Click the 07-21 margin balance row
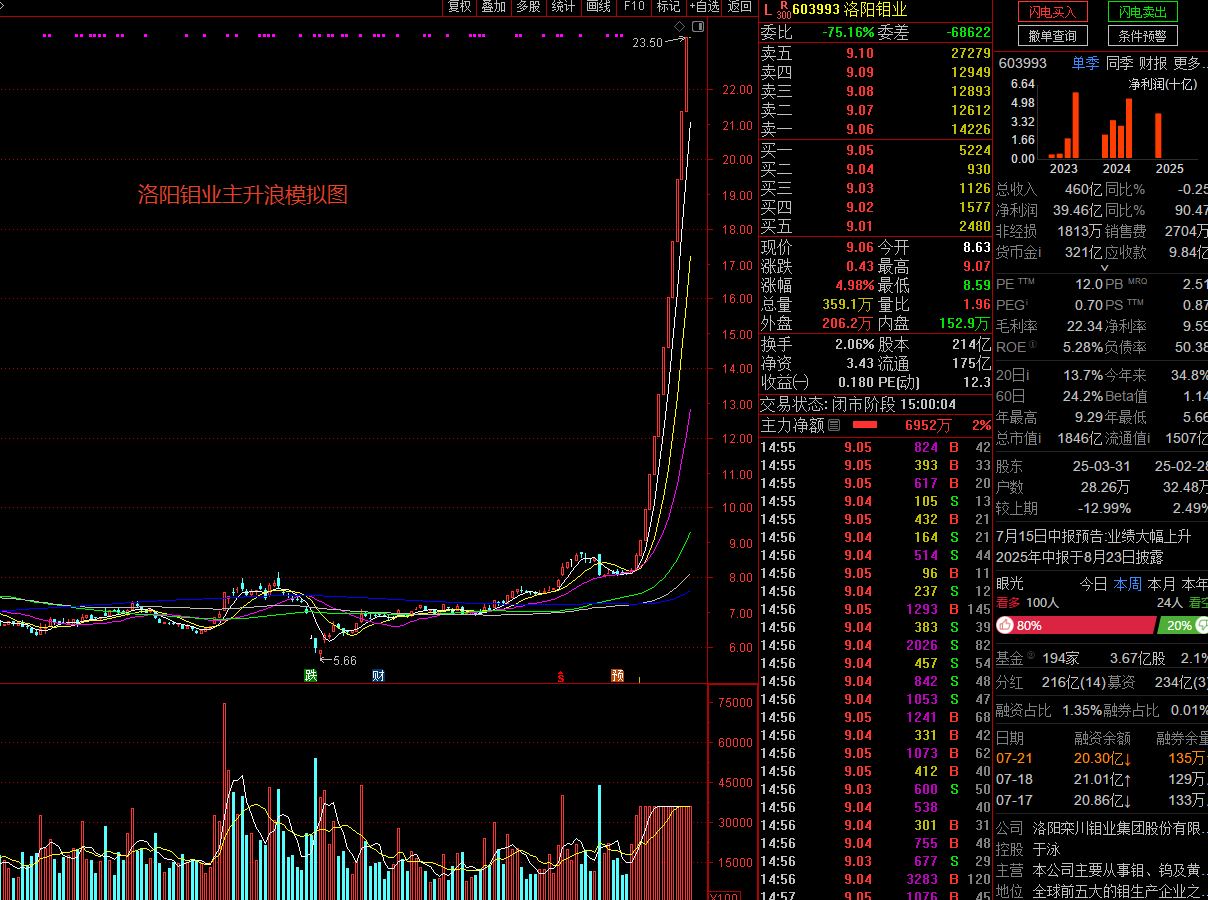Viewport: 1208px width, 900px height. tap(1101, 758)
